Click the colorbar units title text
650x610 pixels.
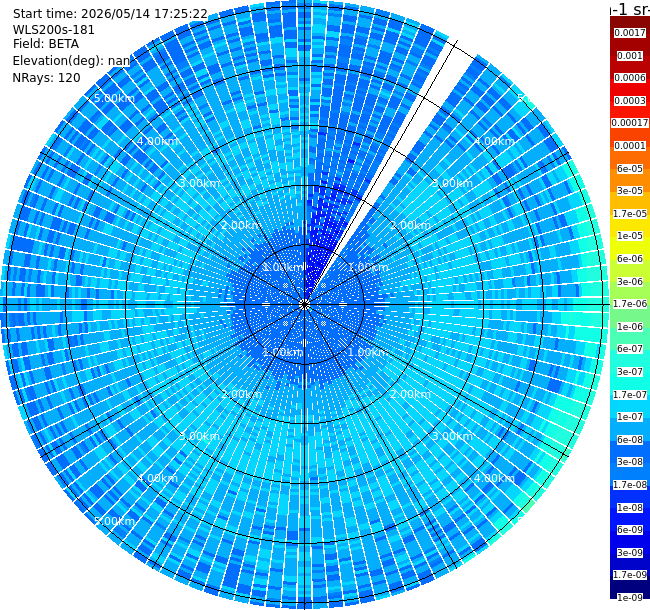tap(630, 9)
